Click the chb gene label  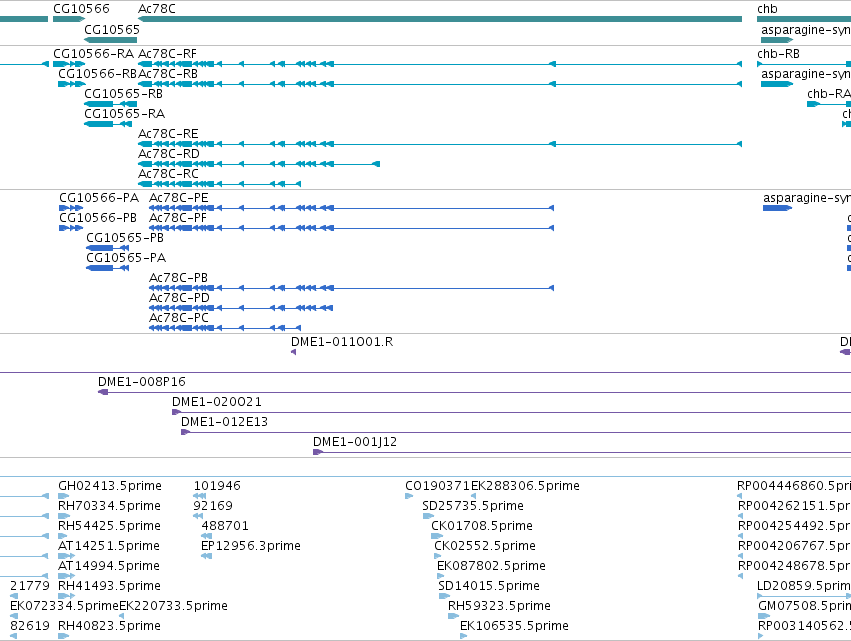(x=767, y=9)
